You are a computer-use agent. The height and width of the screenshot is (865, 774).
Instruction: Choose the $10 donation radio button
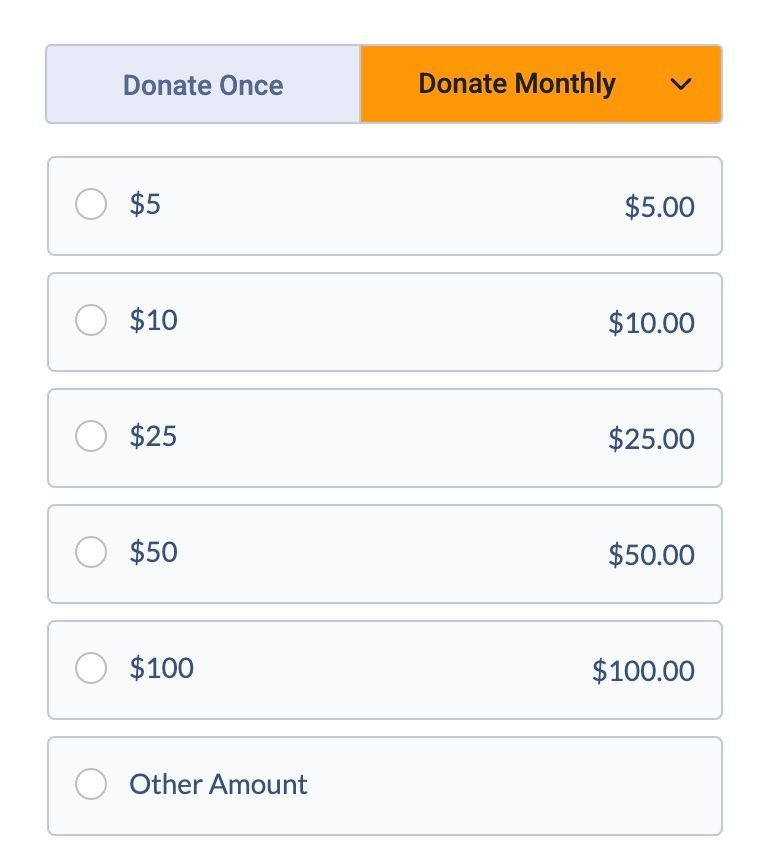(91, 321)
